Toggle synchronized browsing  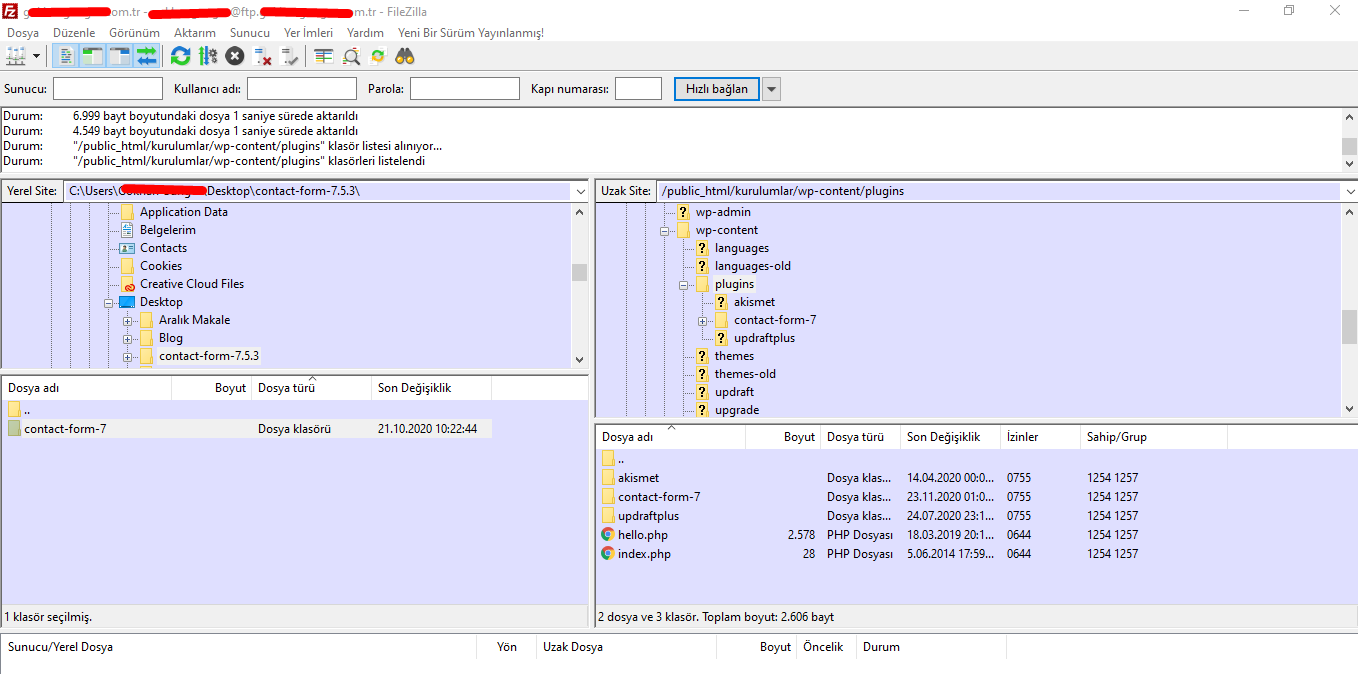378,56
